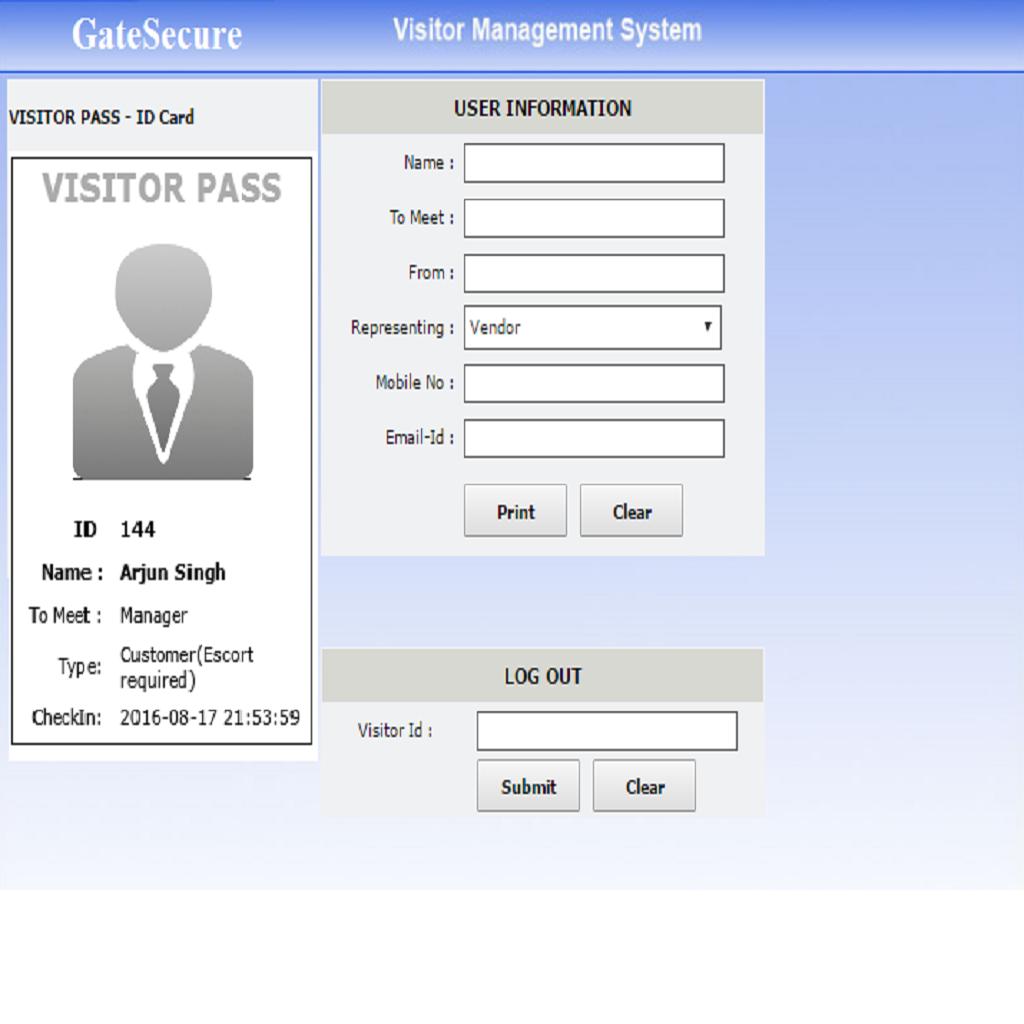Click the Visitor Management System title

pos(547,30)
